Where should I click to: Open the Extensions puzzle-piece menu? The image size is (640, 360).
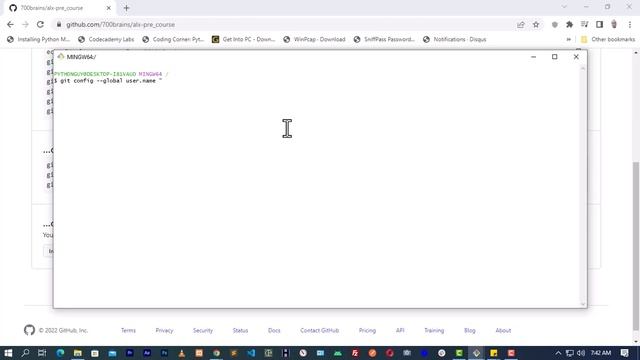[x=569, y=24]
